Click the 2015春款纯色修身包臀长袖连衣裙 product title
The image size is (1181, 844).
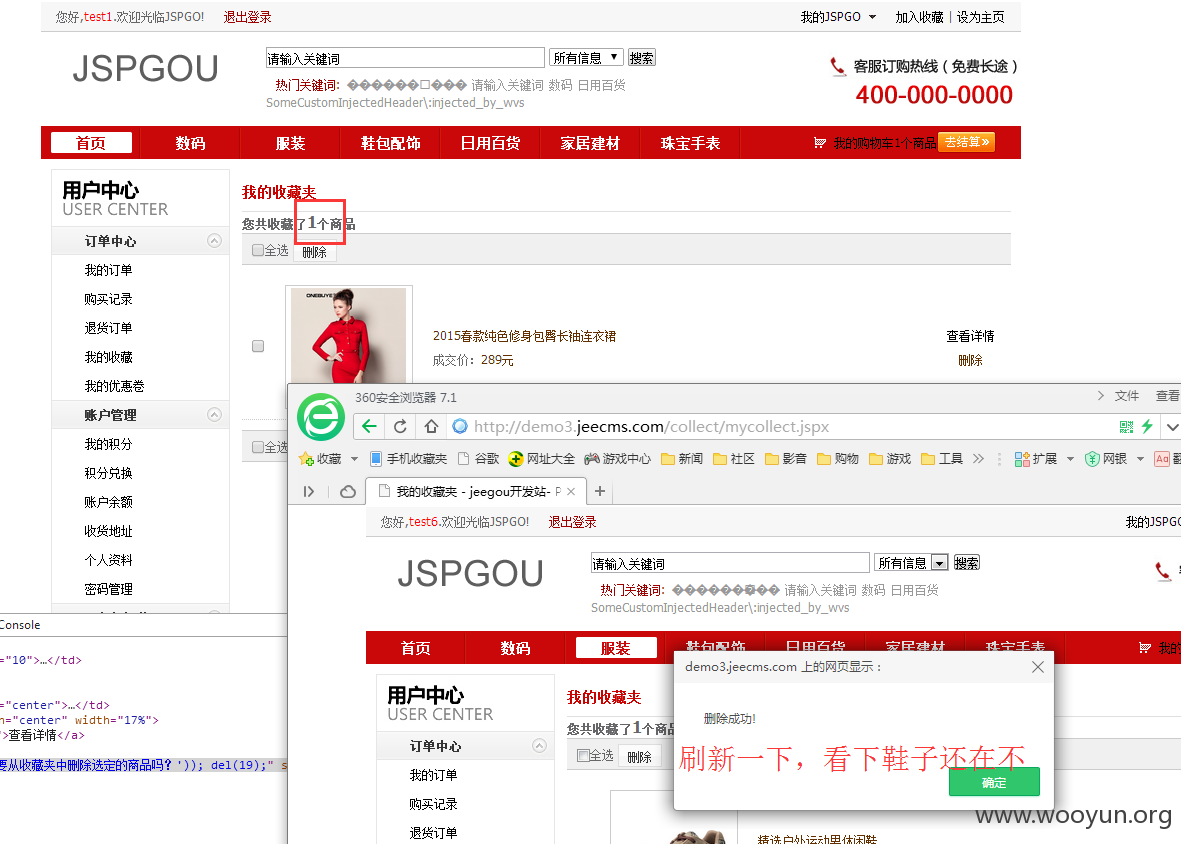pos(524,336)
